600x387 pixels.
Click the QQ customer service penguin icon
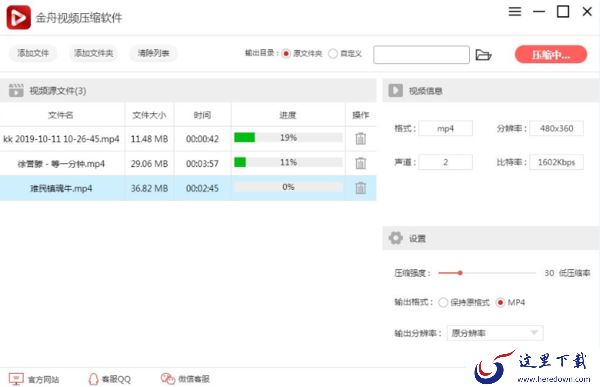pyautogui.click(x=93, y=379)
